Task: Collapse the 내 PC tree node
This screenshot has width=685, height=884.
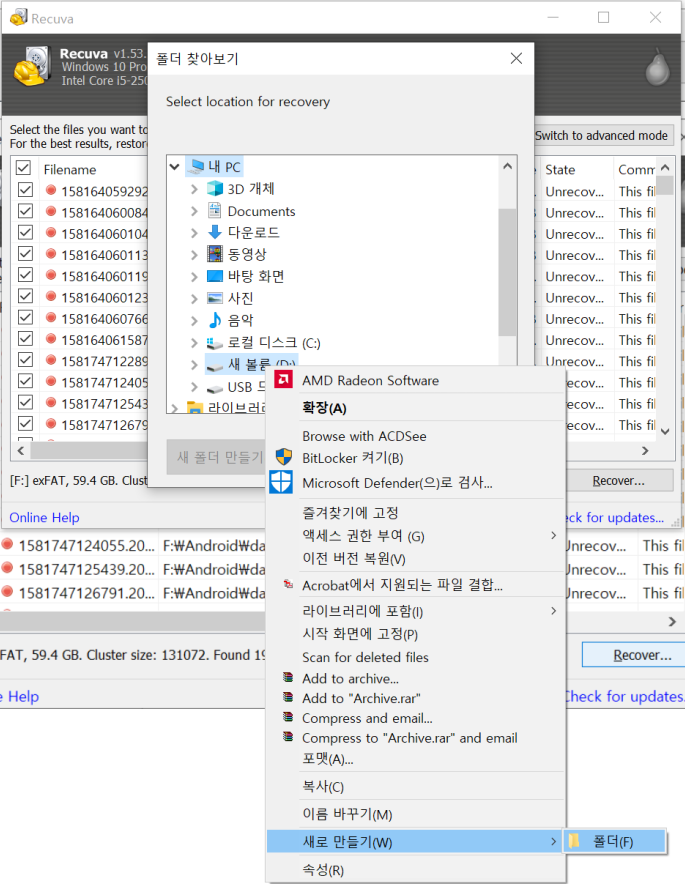Action: [x=175, y=167]
